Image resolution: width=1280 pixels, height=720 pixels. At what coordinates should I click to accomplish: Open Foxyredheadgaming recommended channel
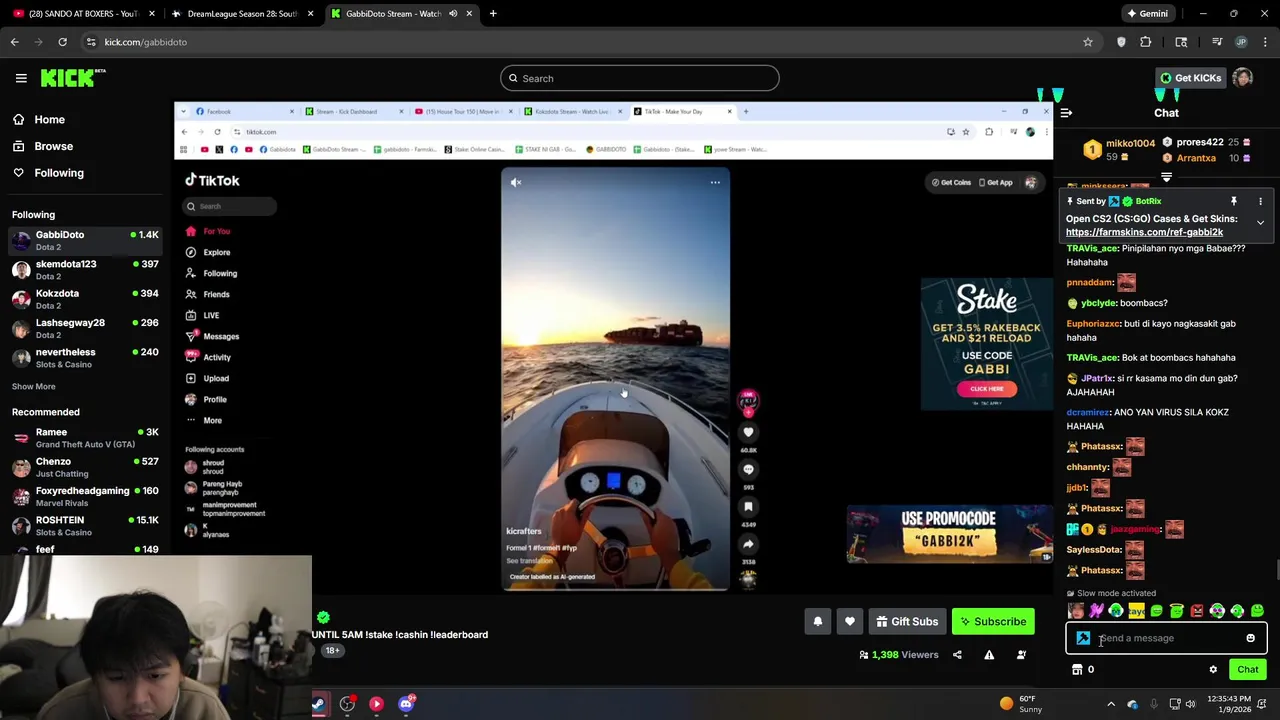[x=85, y=497]
